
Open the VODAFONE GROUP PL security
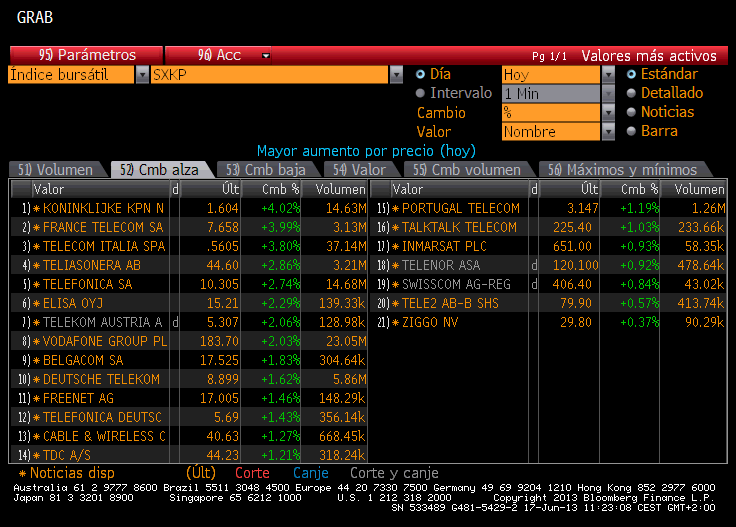click(x=105, y=341)
